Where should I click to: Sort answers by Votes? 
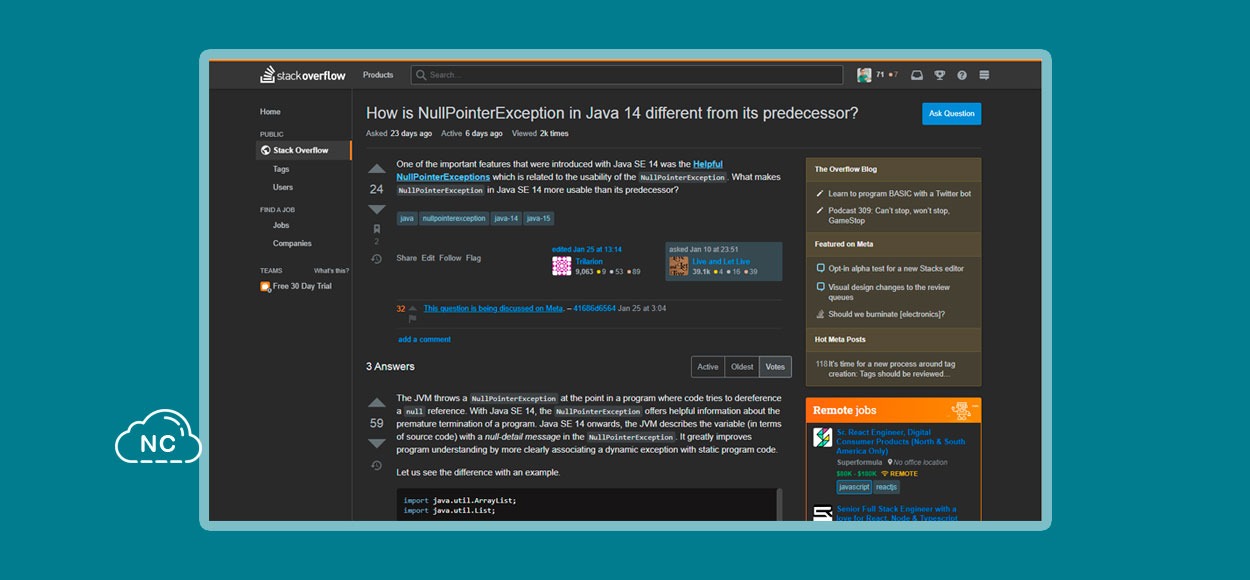pos(775,367)
